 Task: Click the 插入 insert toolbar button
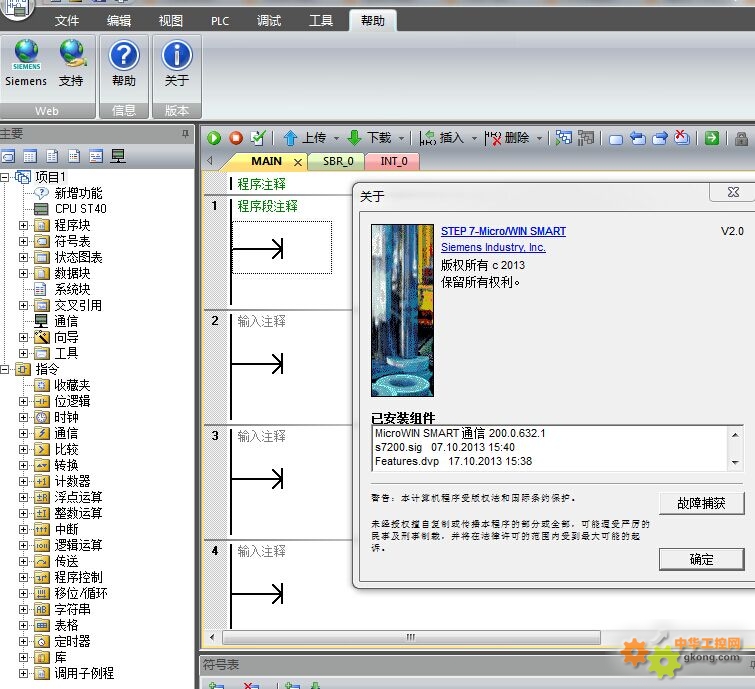(442, 138)
